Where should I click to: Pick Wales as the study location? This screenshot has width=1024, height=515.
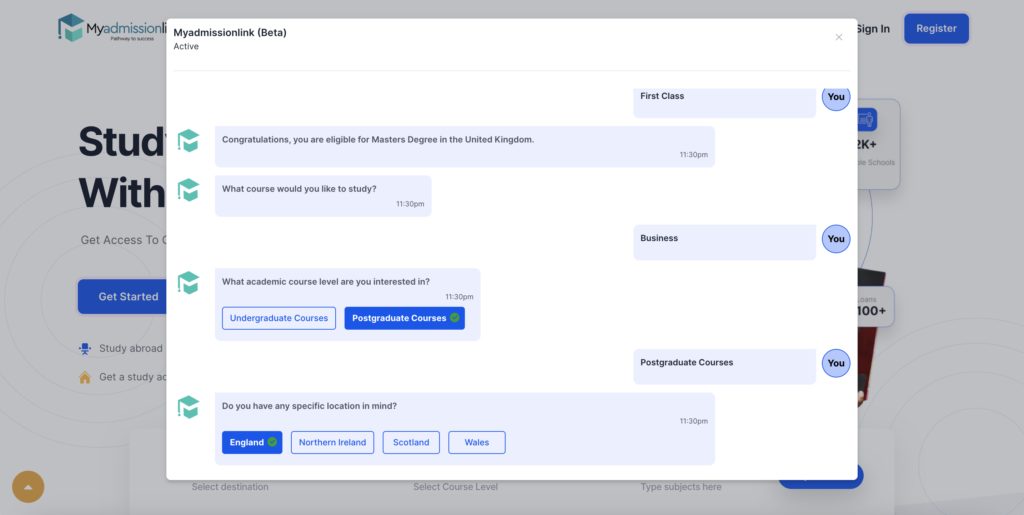click(477, 442)
